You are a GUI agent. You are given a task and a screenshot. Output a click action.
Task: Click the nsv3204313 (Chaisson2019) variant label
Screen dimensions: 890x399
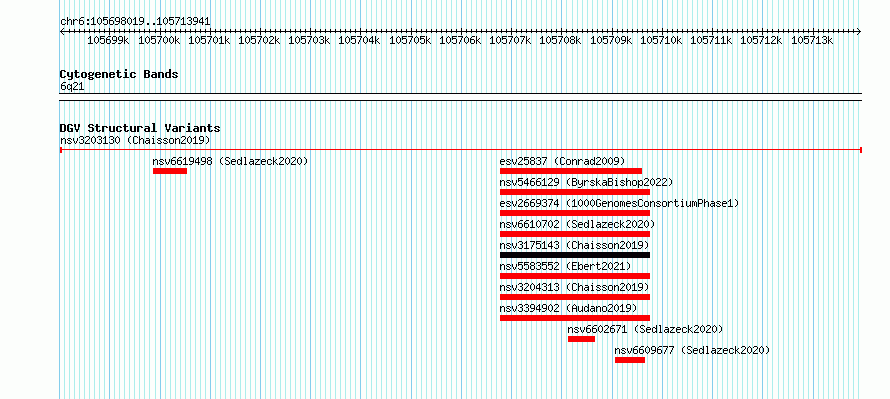[574, 287]
